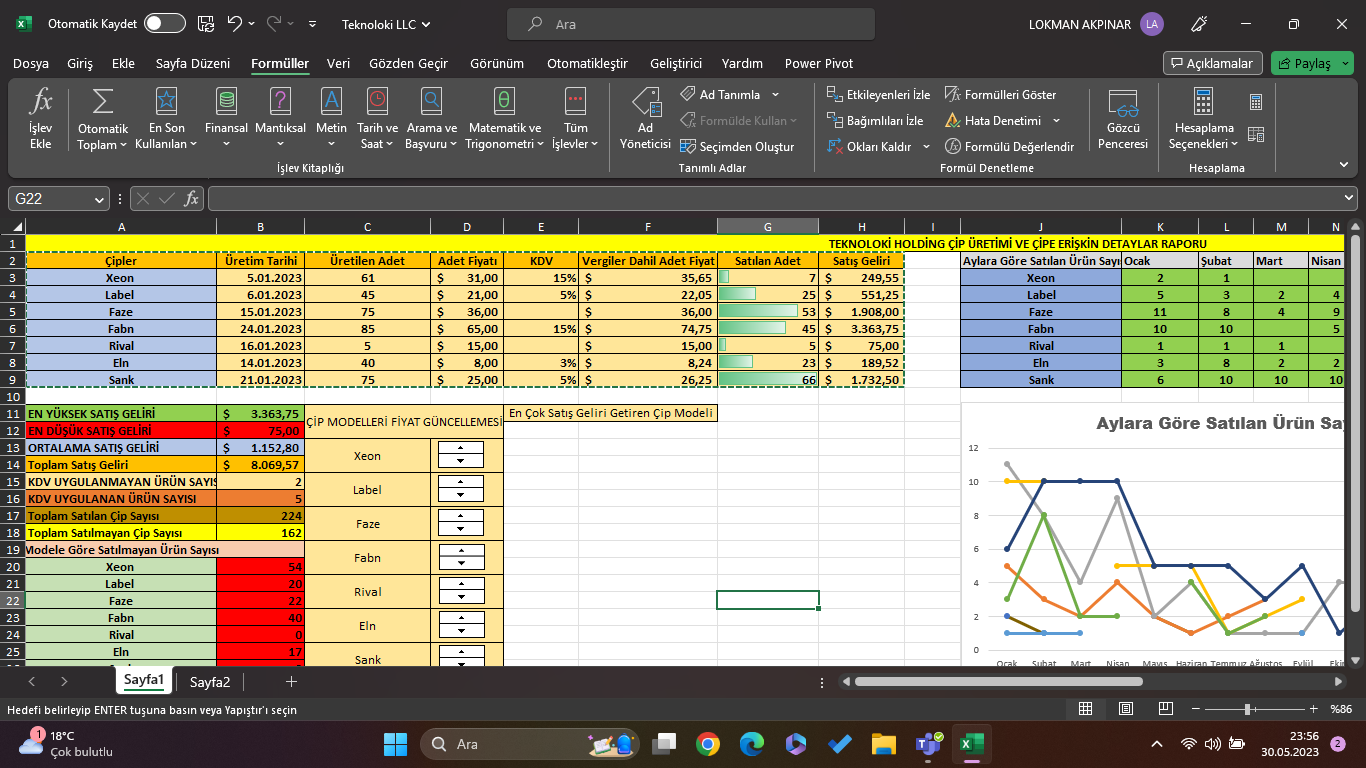Expand the Name Box dropdown arrow
Viewport: 1366px width, 768px height.
(98, 199)
